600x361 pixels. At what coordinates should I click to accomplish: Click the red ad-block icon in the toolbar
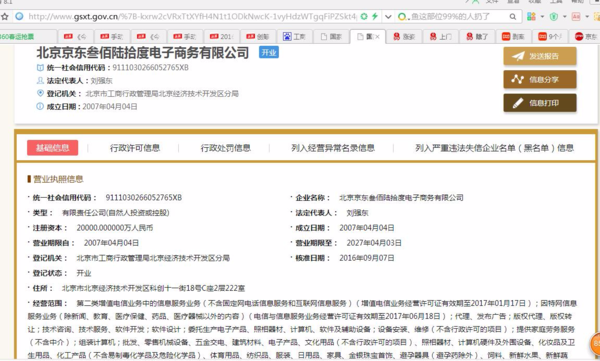tap(576, 16)
